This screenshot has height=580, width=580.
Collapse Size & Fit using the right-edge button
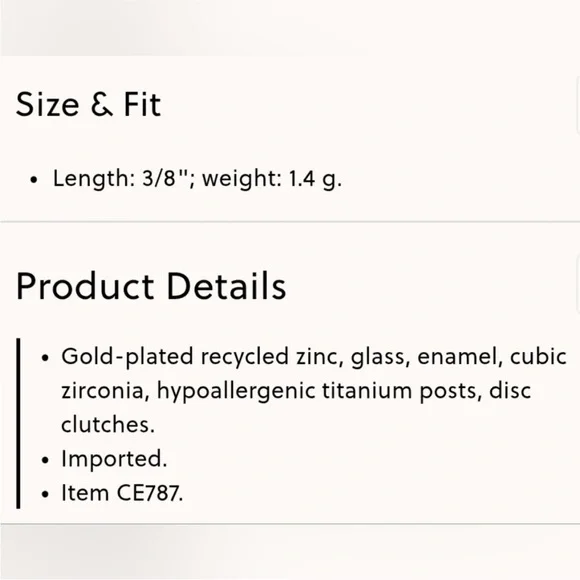pyautogui.click(x=578, y=105)
